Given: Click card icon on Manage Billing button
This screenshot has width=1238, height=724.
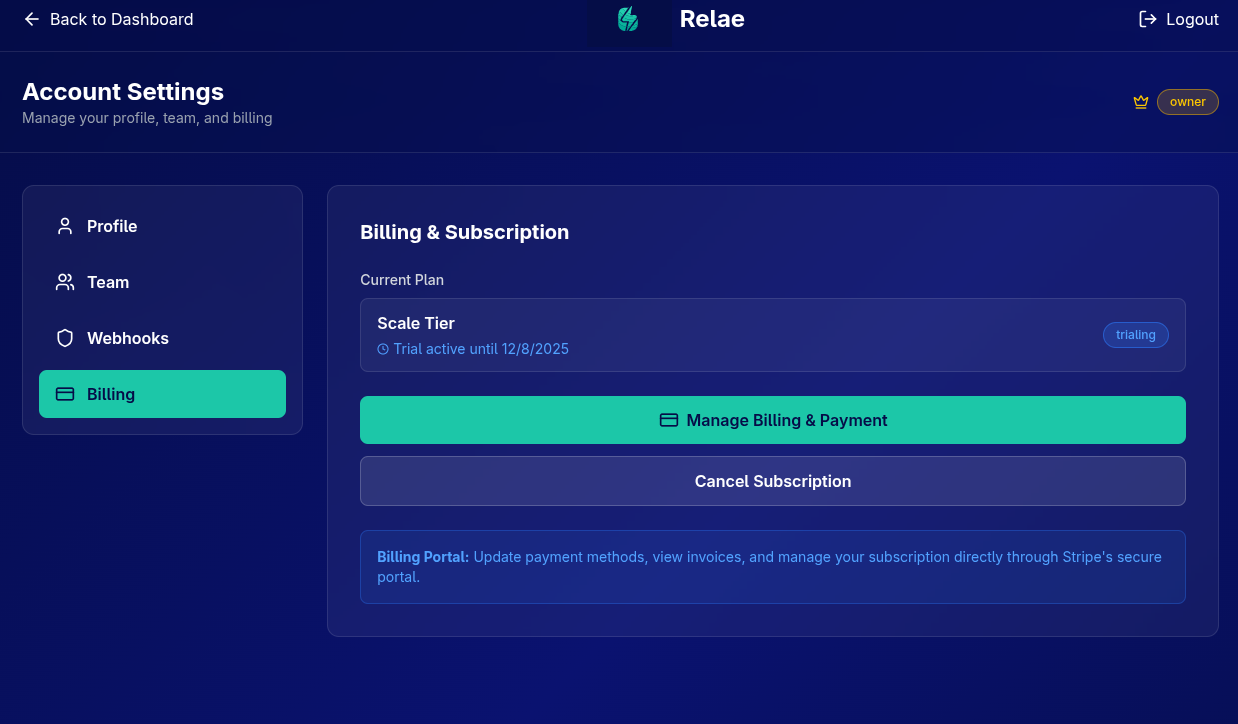Looking at the screenshot, I should pyautogui.click(x=669, y=420).
